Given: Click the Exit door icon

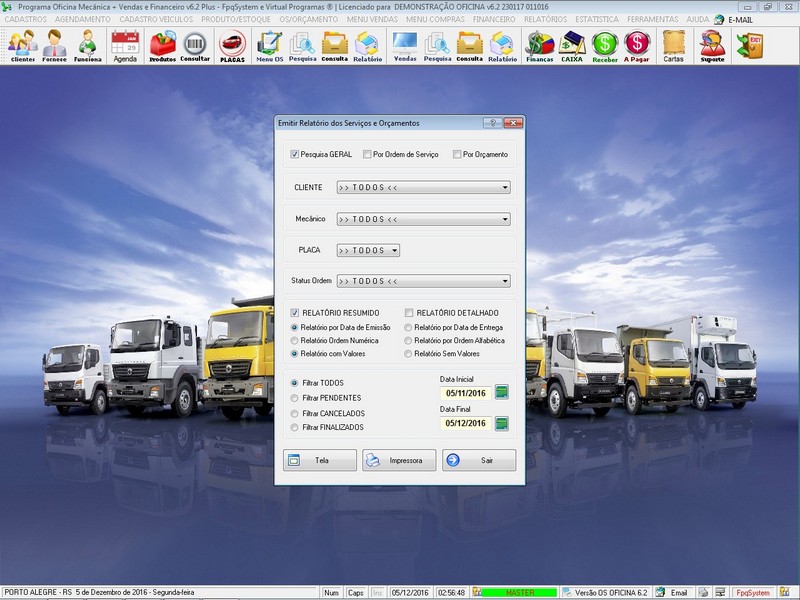Looking at the screenshot, I should click(750, 45).
